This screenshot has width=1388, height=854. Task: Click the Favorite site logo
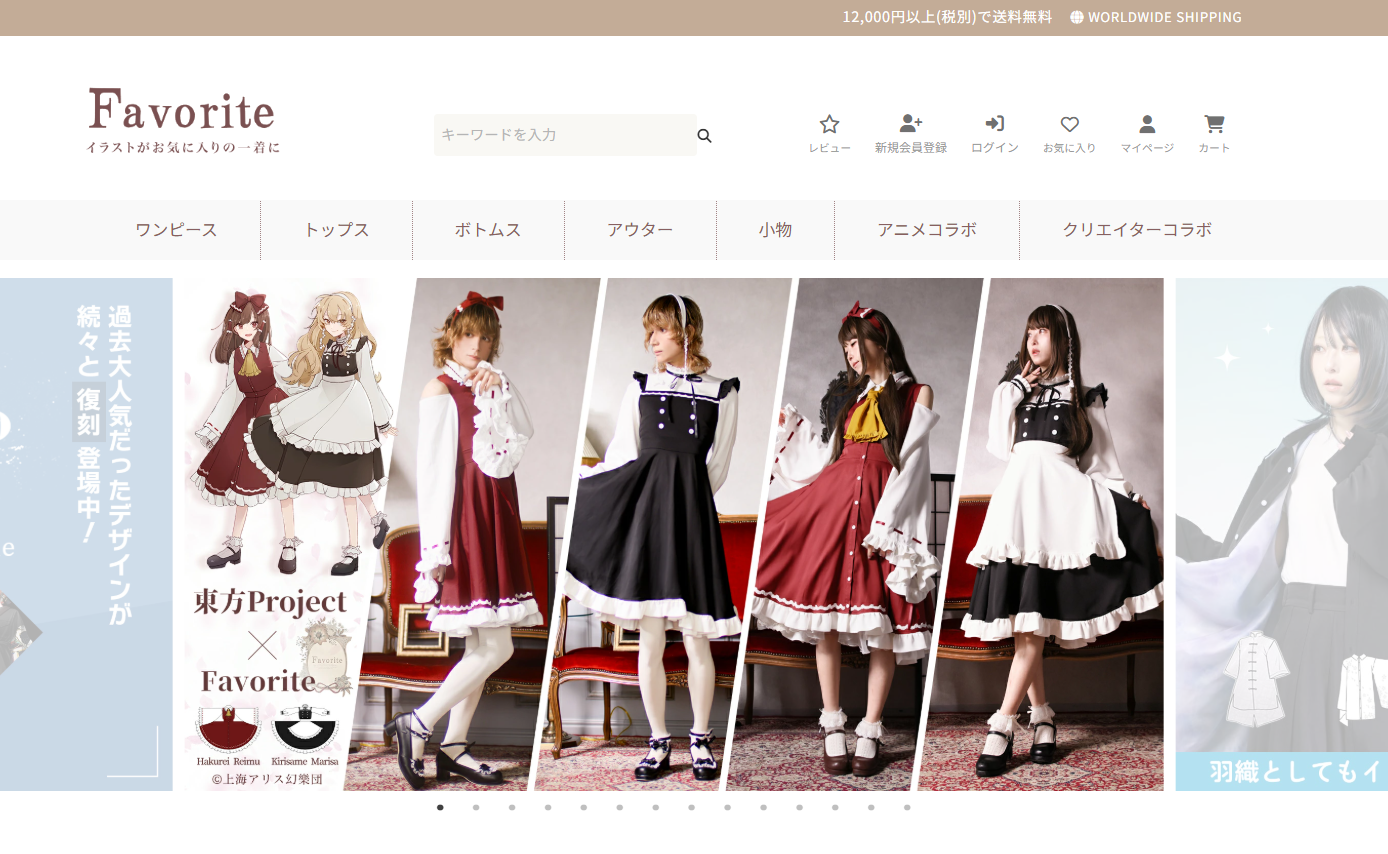183,121
